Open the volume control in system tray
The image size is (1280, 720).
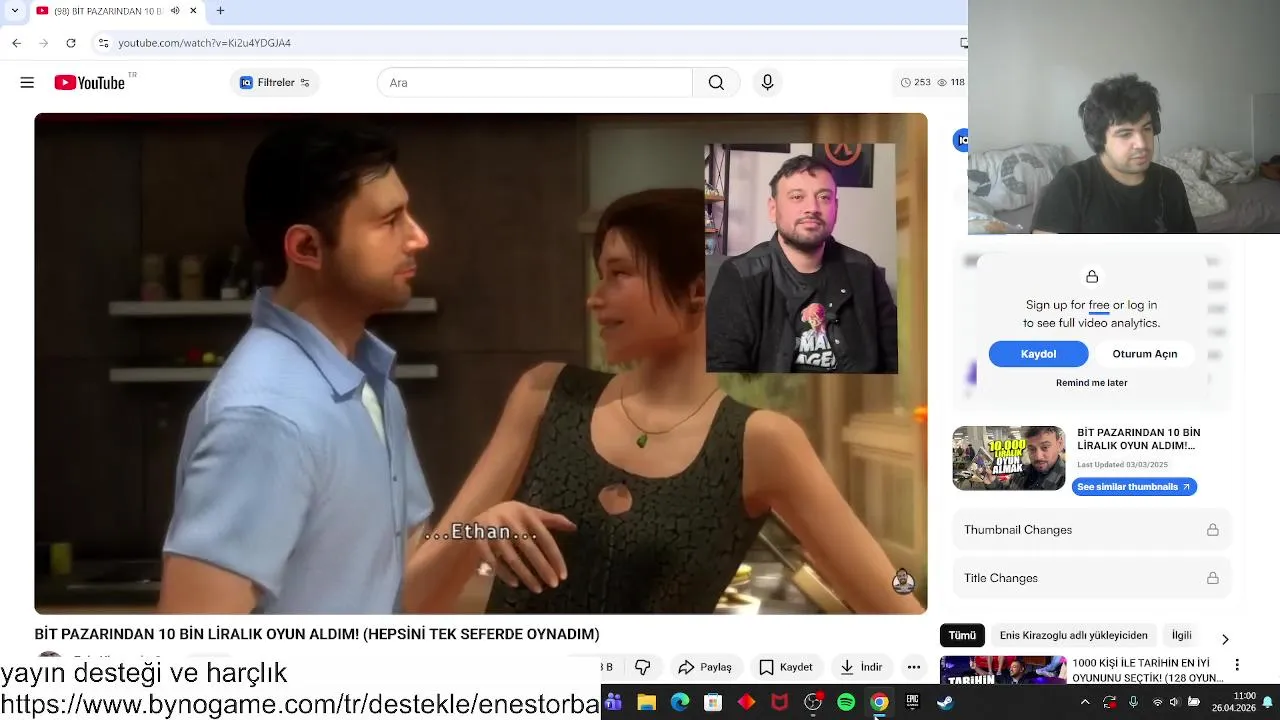(1174, 703)
